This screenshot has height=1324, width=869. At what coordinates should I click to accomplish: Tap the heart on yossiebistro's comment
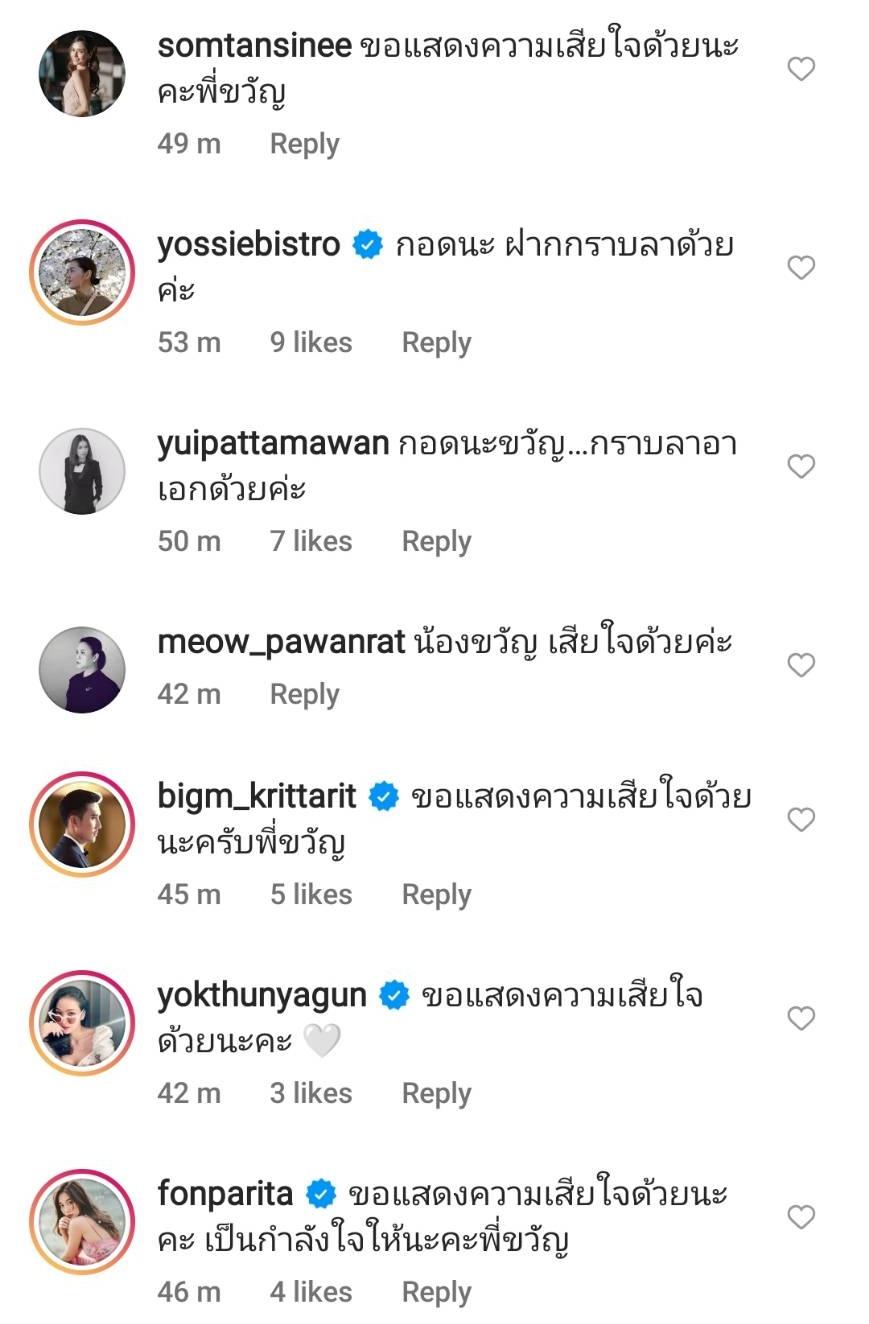coord(801,268)
